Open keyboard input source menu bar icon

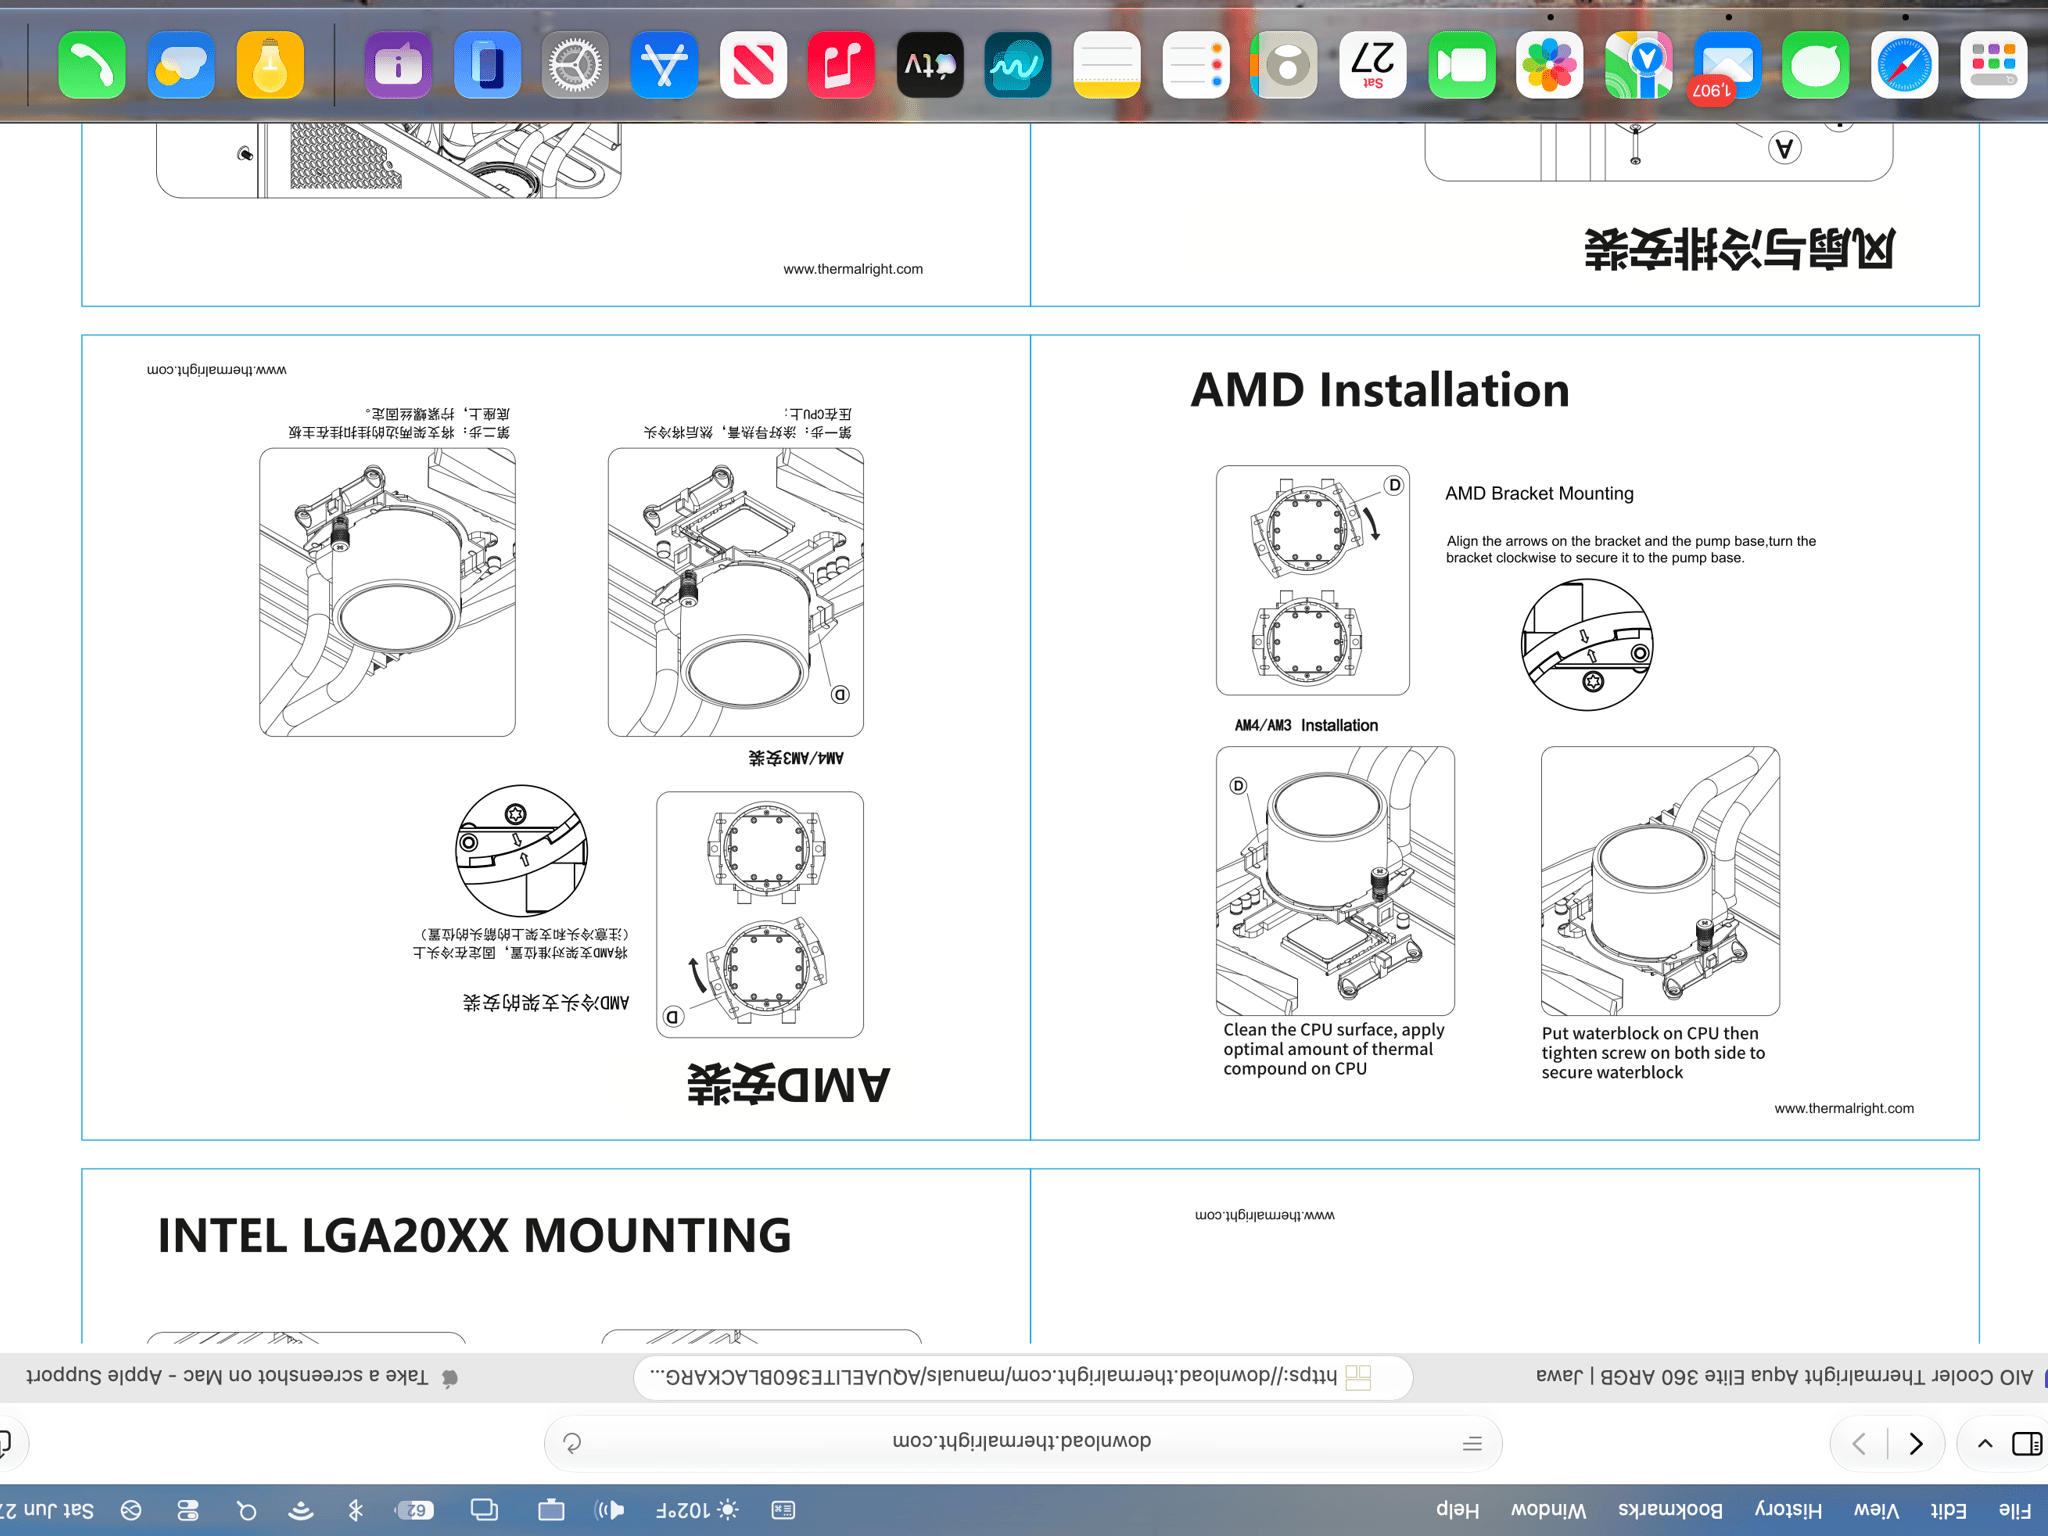[x=783, y=1510]
